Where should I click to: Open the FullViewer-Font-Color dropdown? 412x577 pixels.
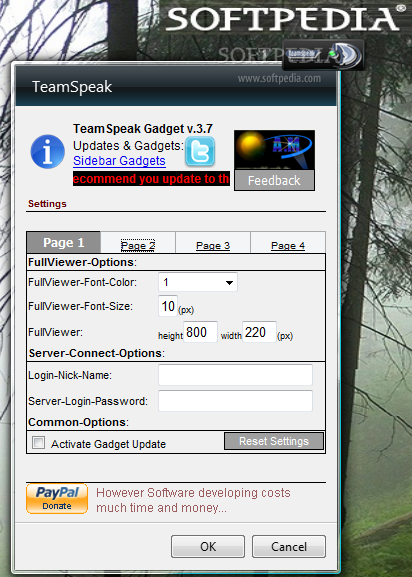click(198, 282)
